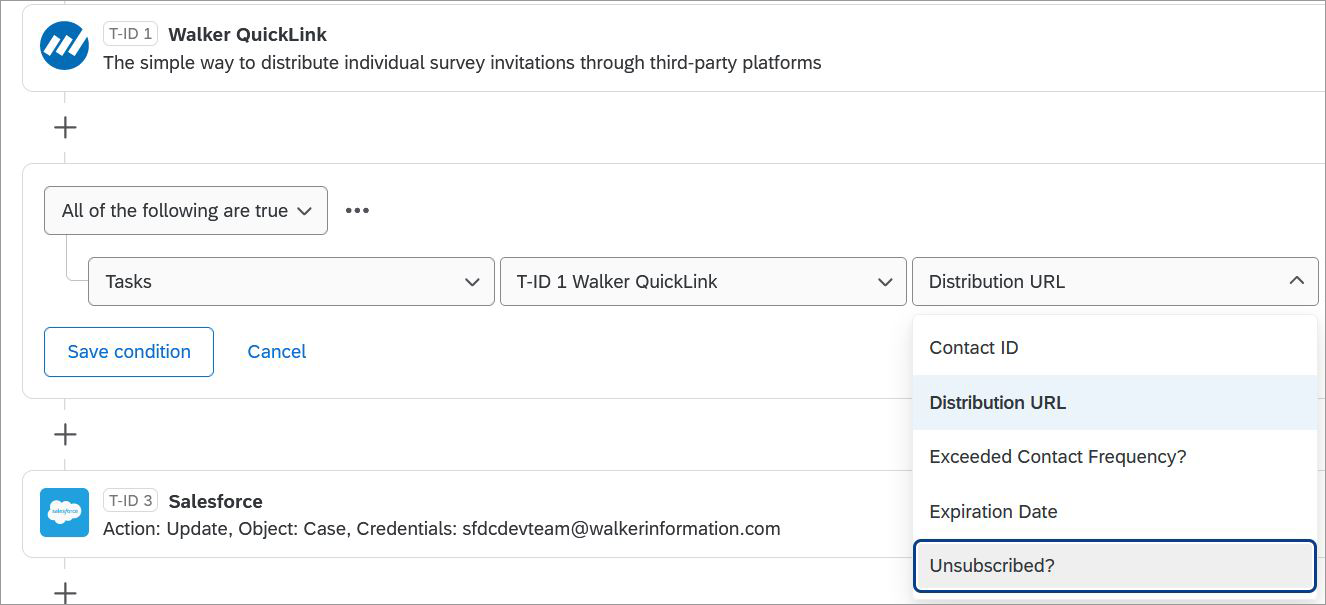Click the Salesforce cloud logo icon
The width and height of the screenshot is (1326, 605).
pyautogui.click(x=65, y=512)
